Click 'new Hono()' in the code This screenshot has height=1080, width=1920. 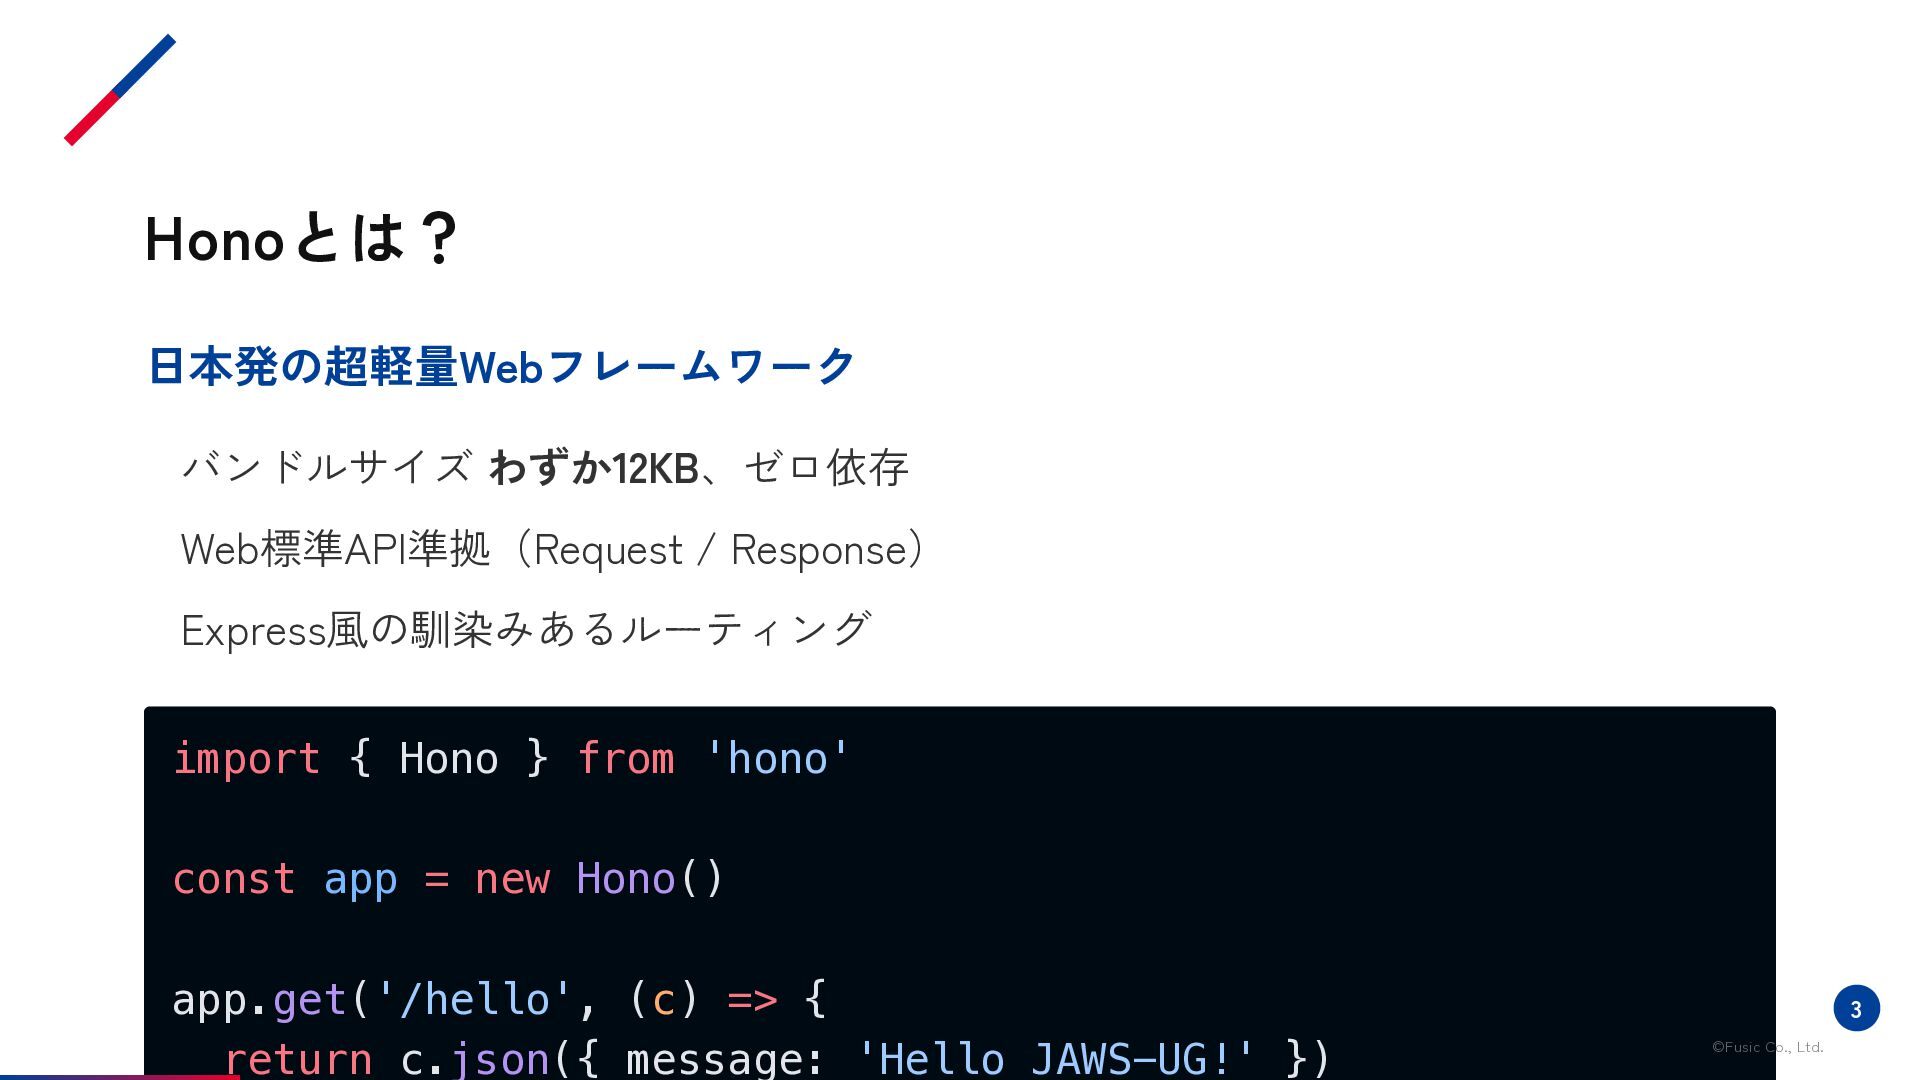(599, 879)
